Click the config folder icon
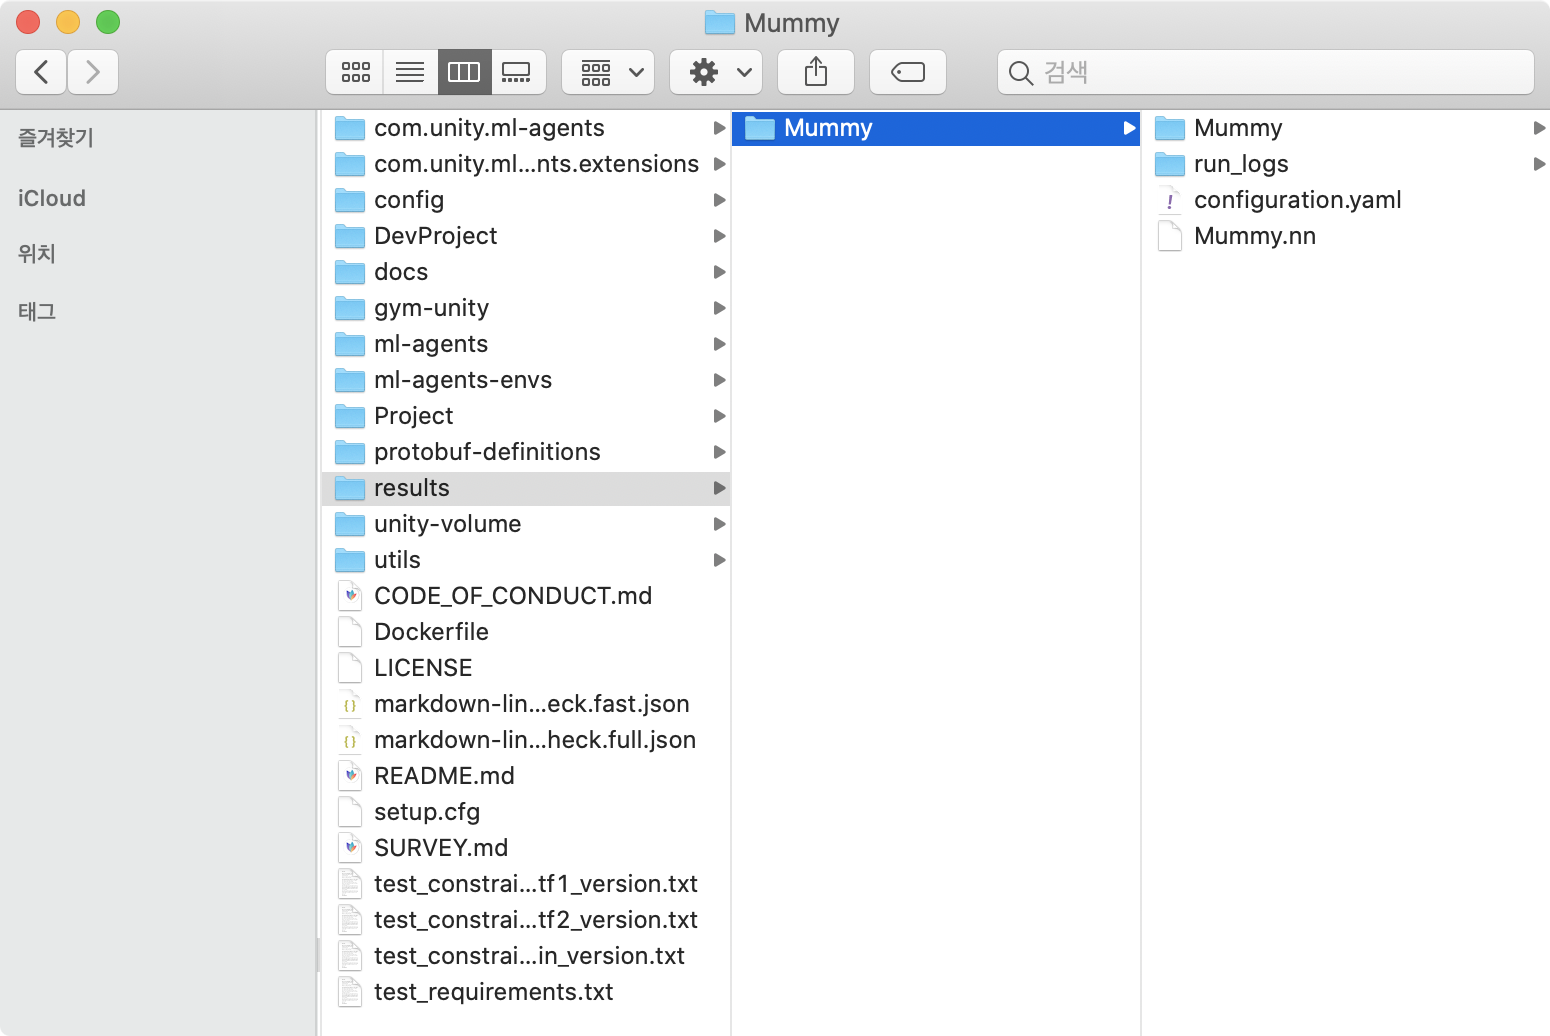The image size is (1550, 1036). pos(350,200)
